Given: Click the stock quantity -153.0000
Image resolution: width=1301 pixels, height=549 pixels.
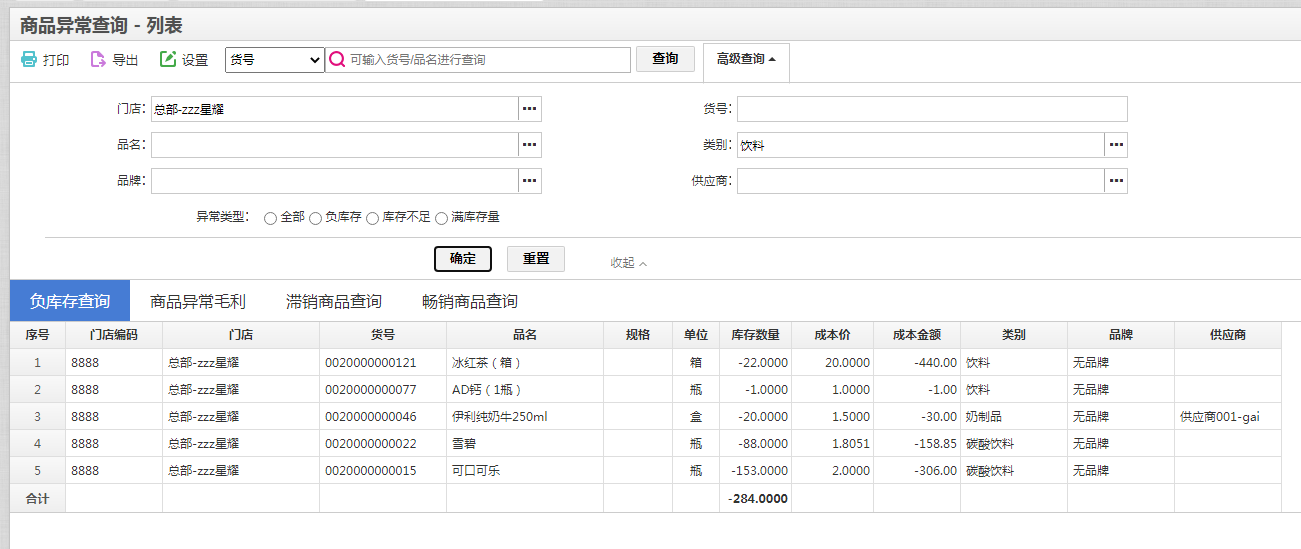Looking at the screenshot, I should 760,470.
